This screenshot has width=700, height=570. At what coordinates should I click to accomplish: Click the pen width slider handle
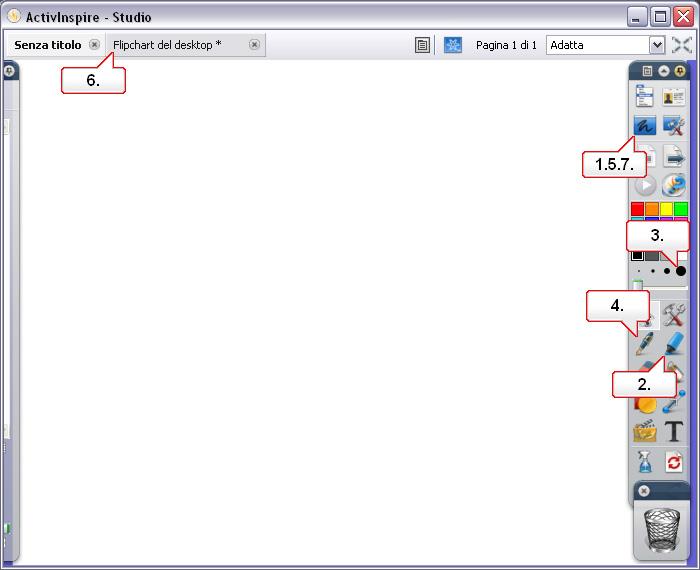[638, 284]
